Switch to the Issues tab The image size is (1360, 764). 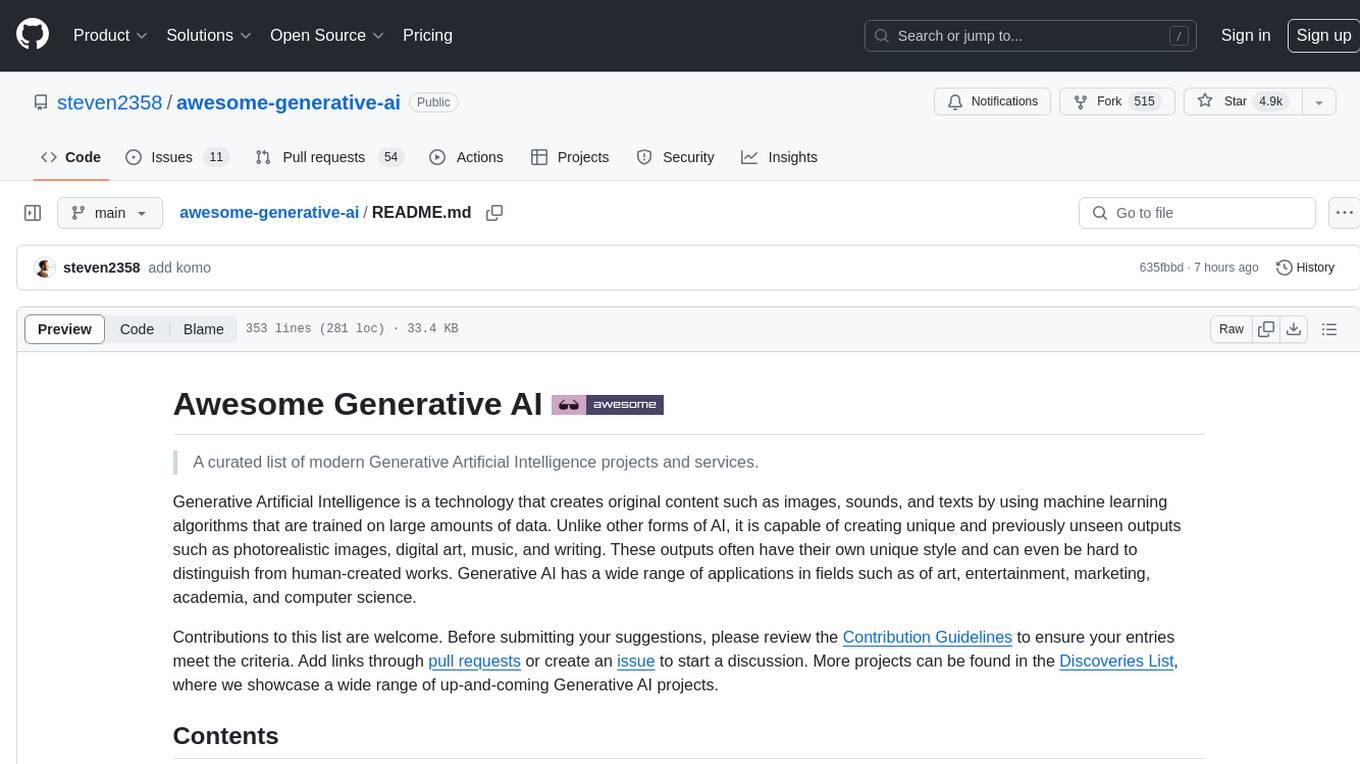177,157
